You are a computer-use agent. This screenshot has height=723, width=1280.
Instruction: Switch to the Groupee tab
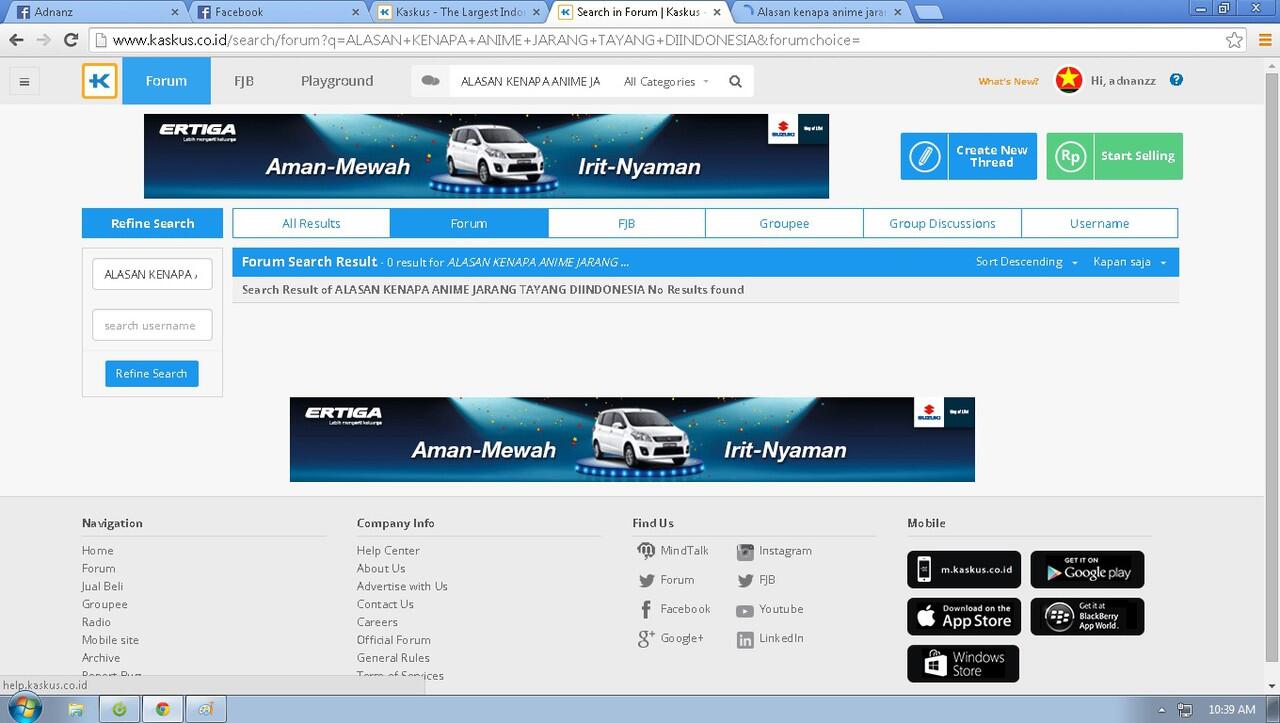point(784,223)
